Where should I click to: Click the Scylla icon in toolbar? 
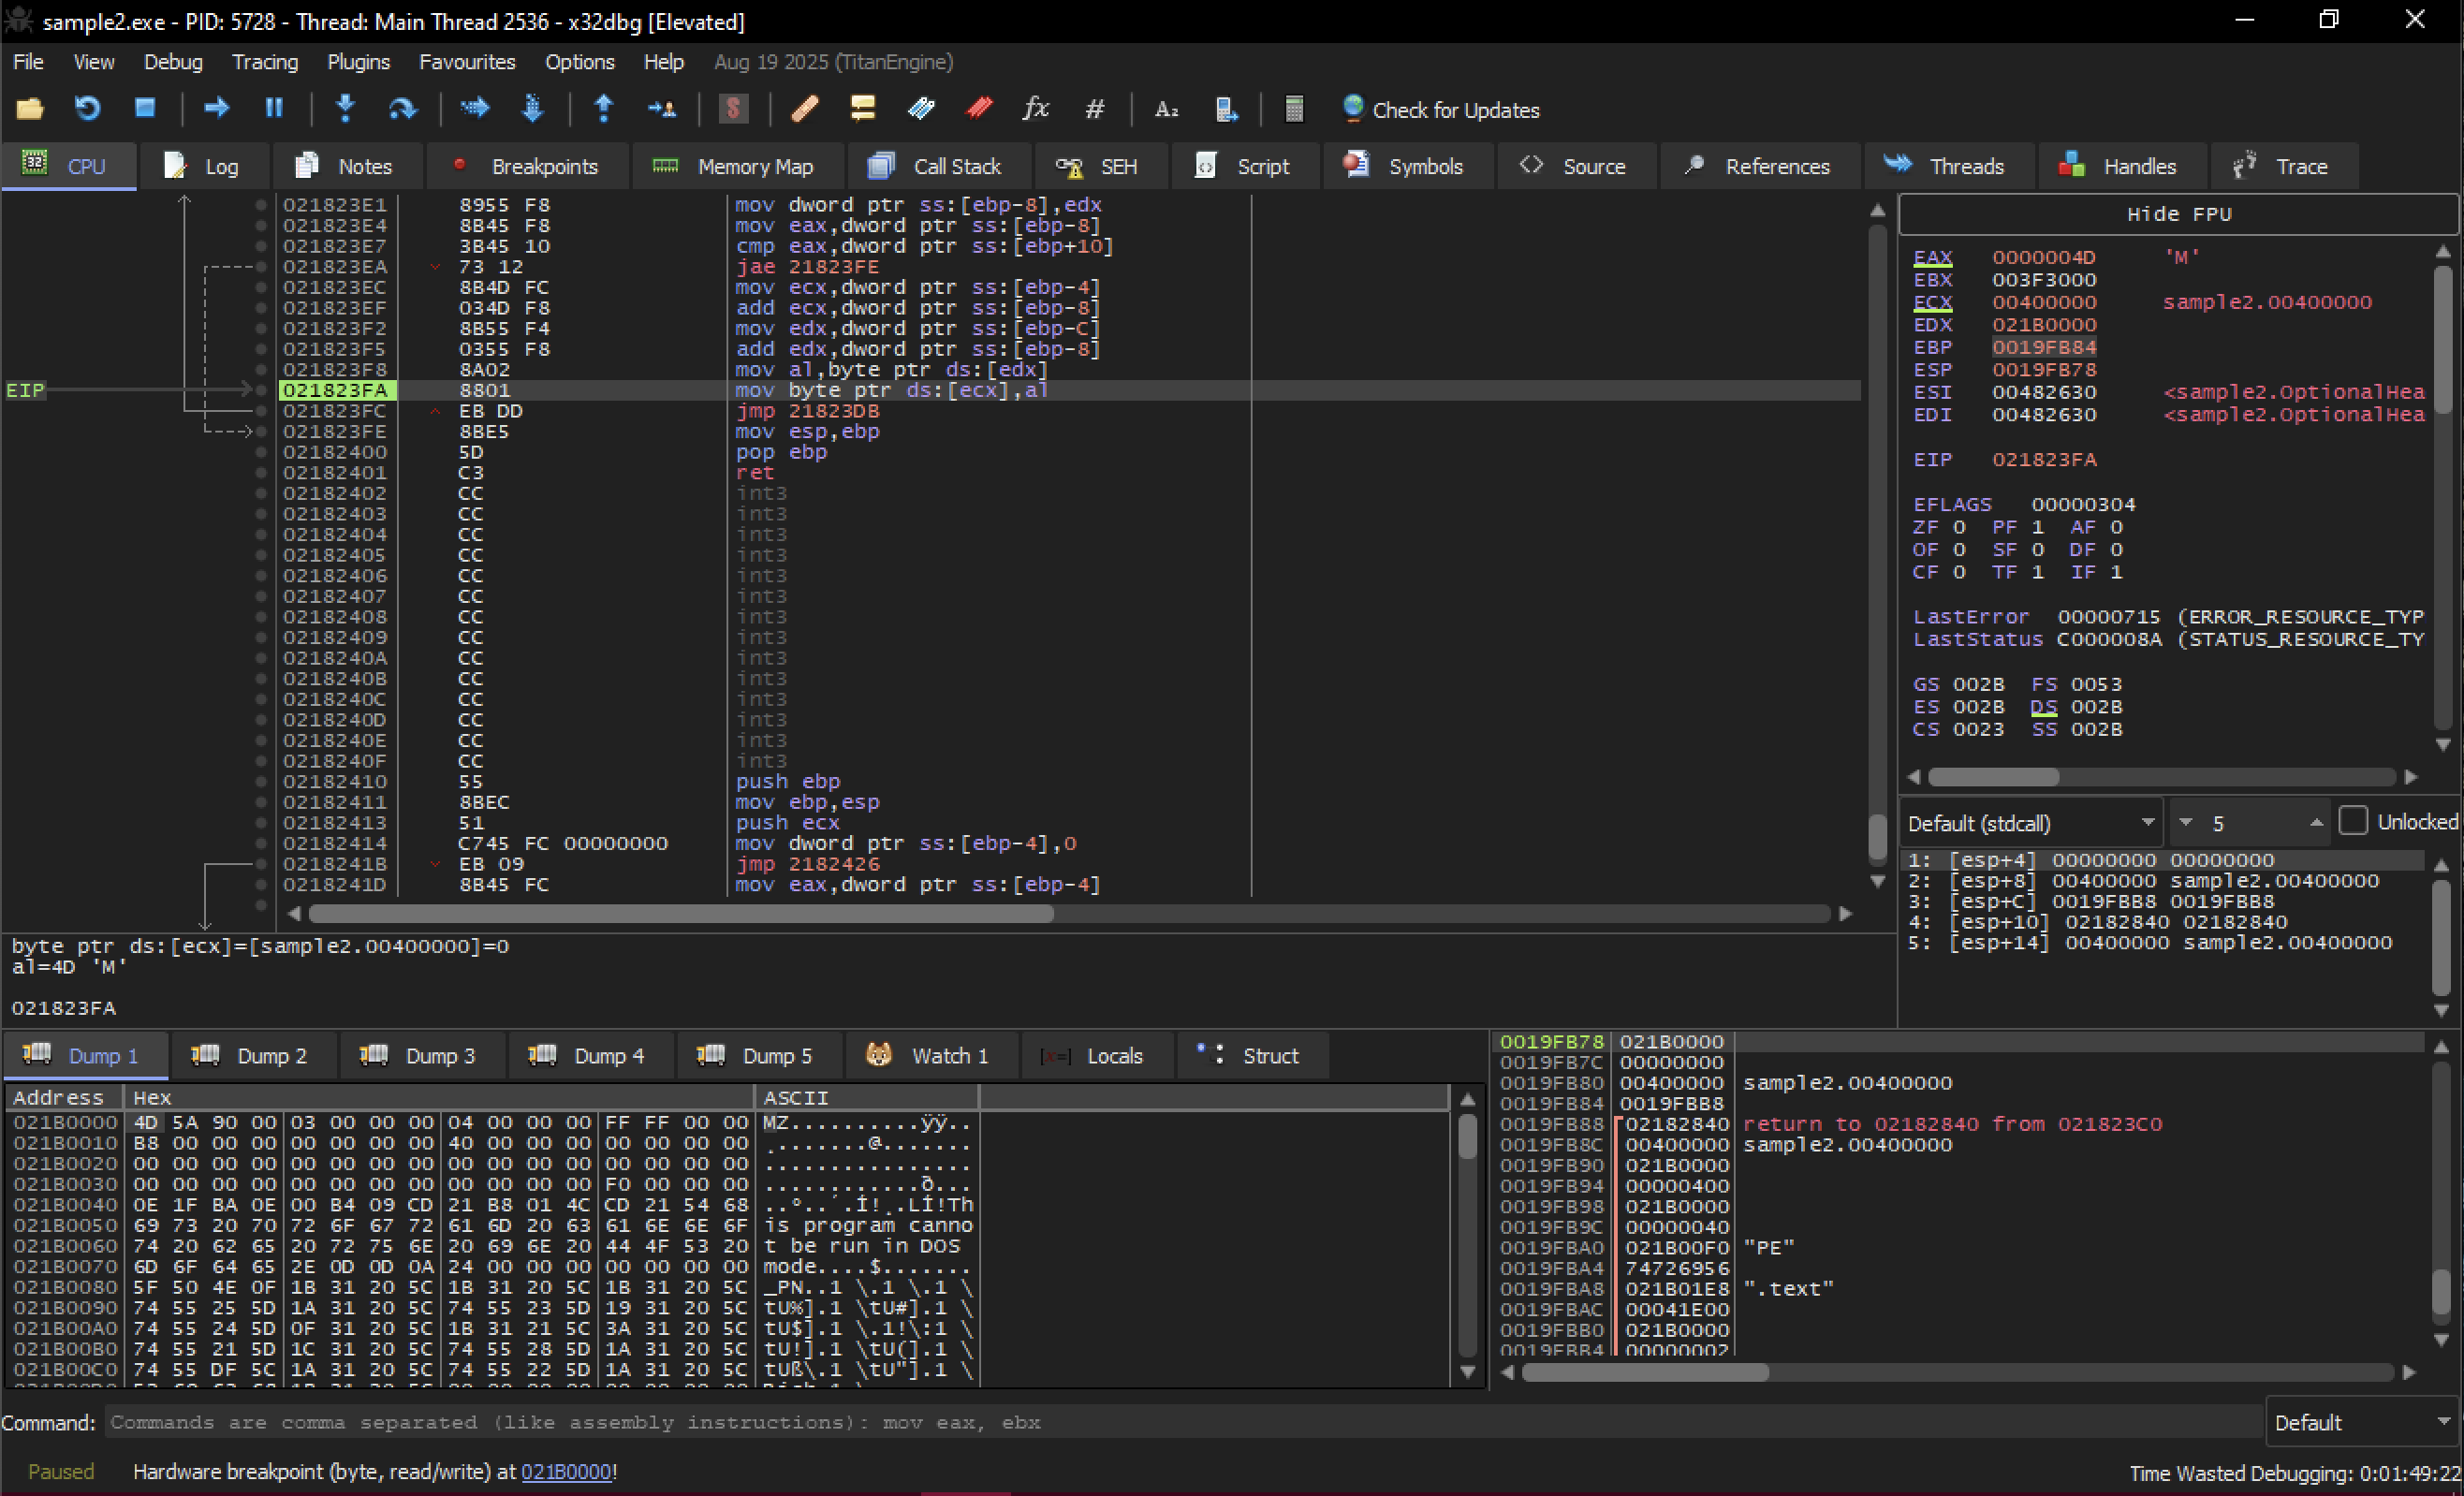[733, 108]
